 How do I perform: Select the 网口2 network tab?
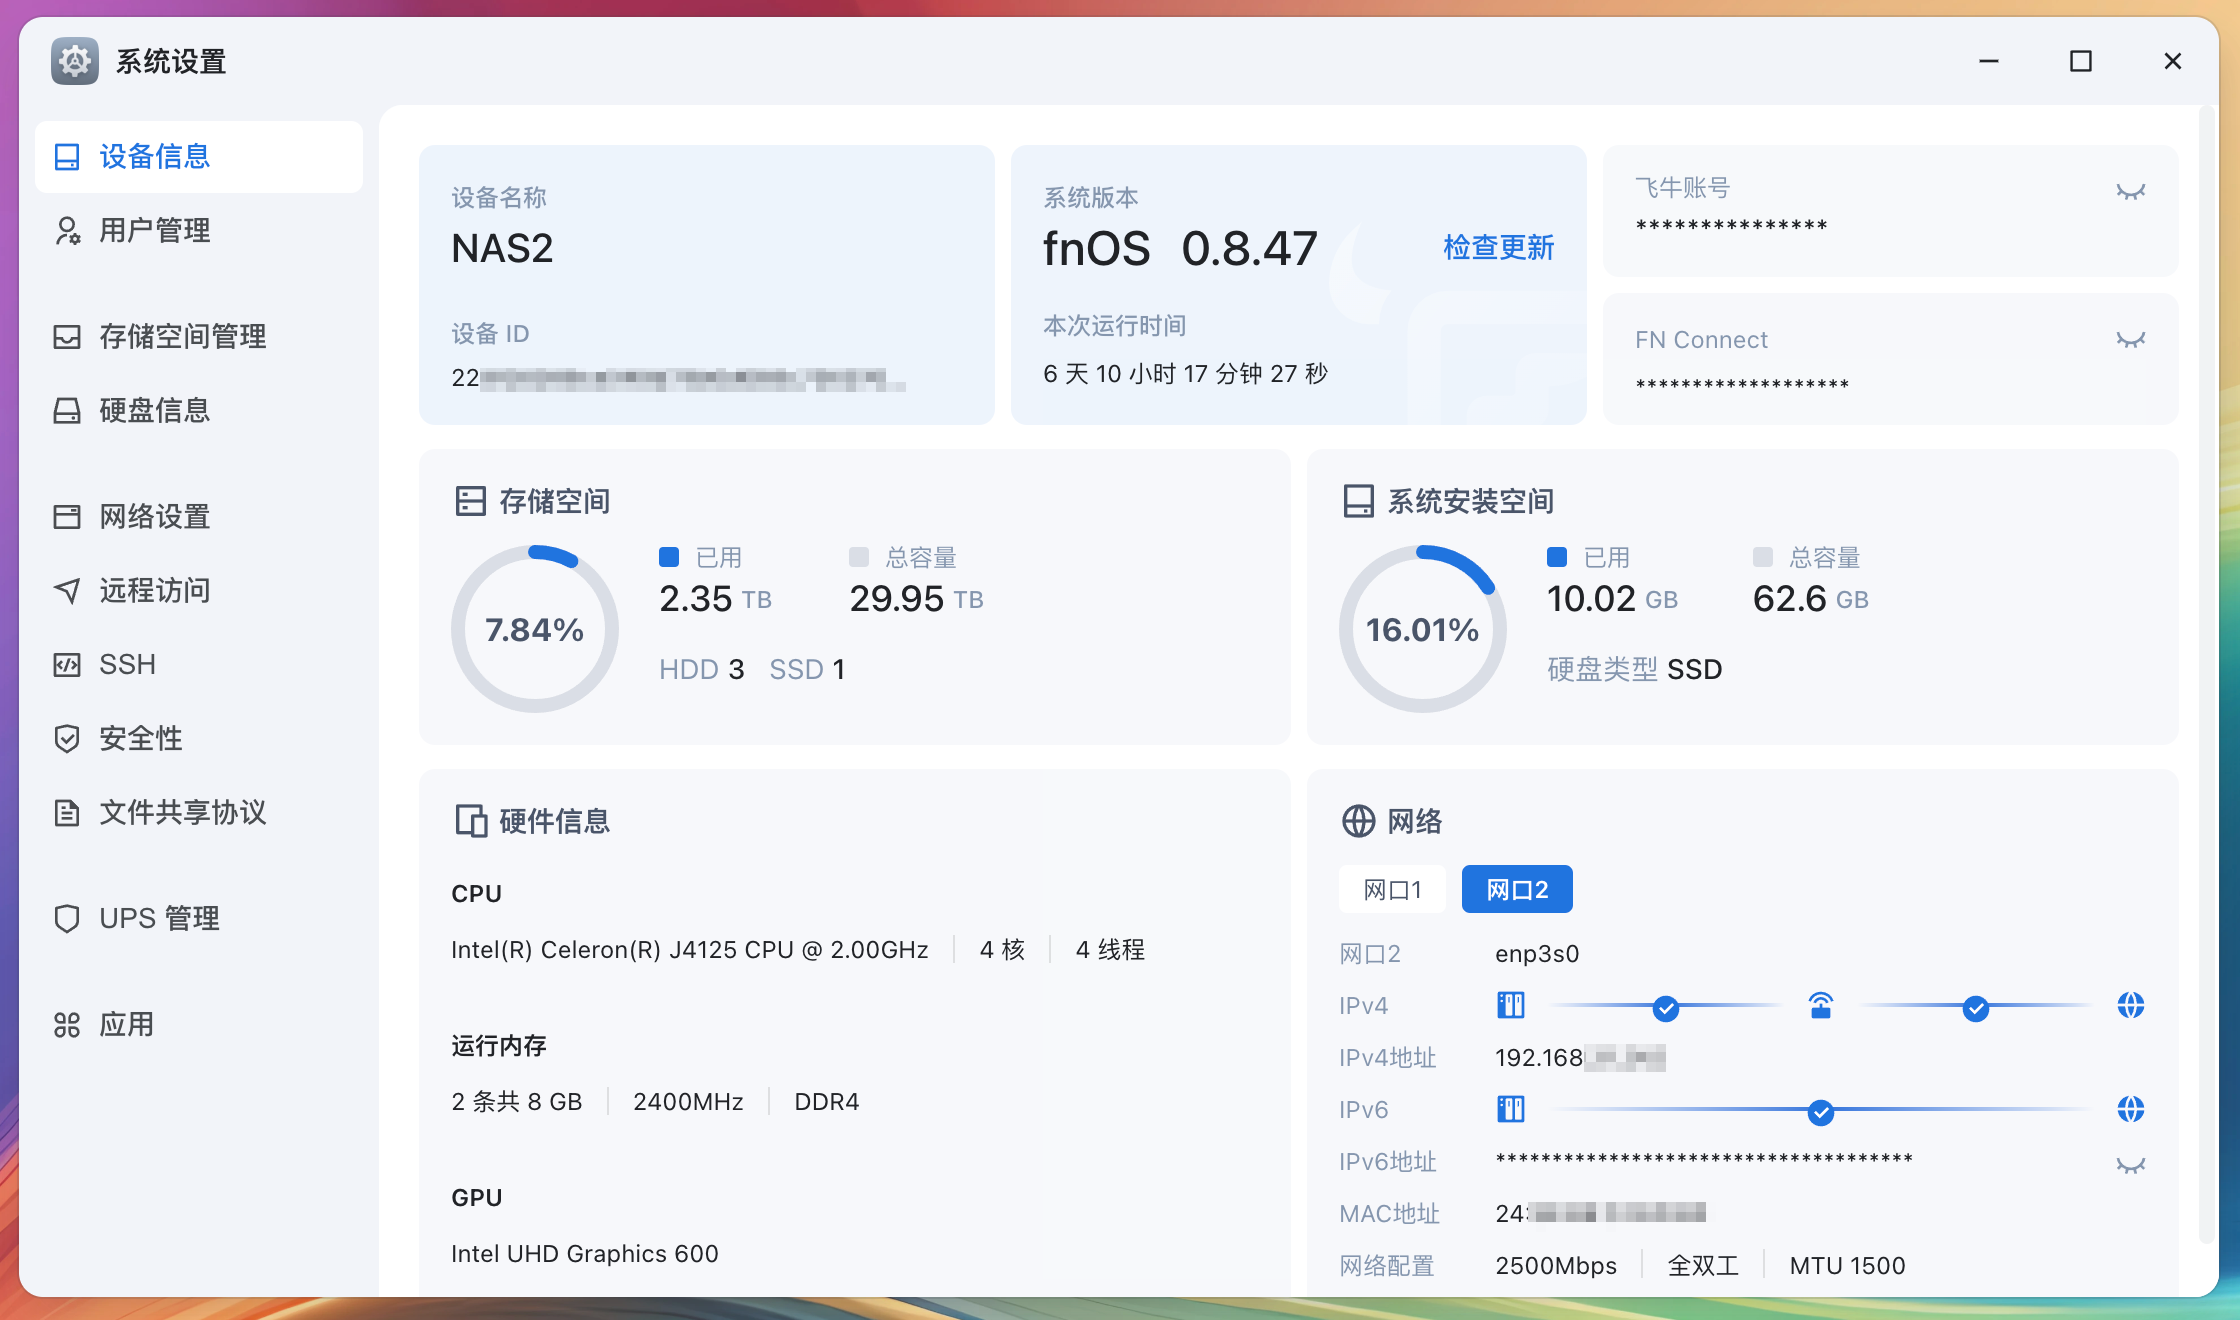1517,890
